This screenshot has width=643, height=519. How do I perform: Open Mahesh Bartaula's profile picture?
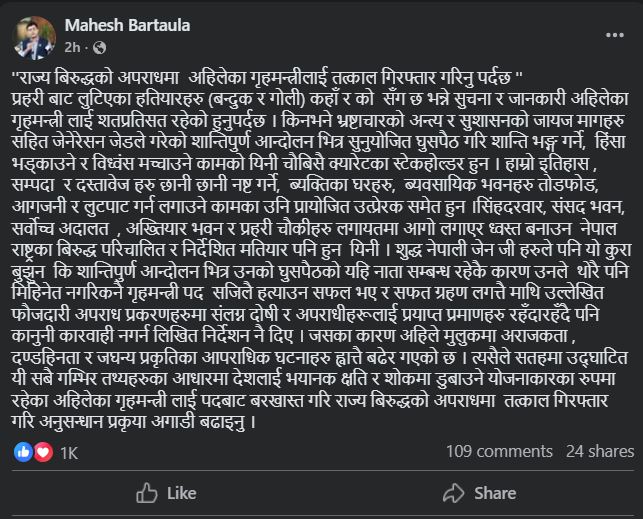click(32, 35)
